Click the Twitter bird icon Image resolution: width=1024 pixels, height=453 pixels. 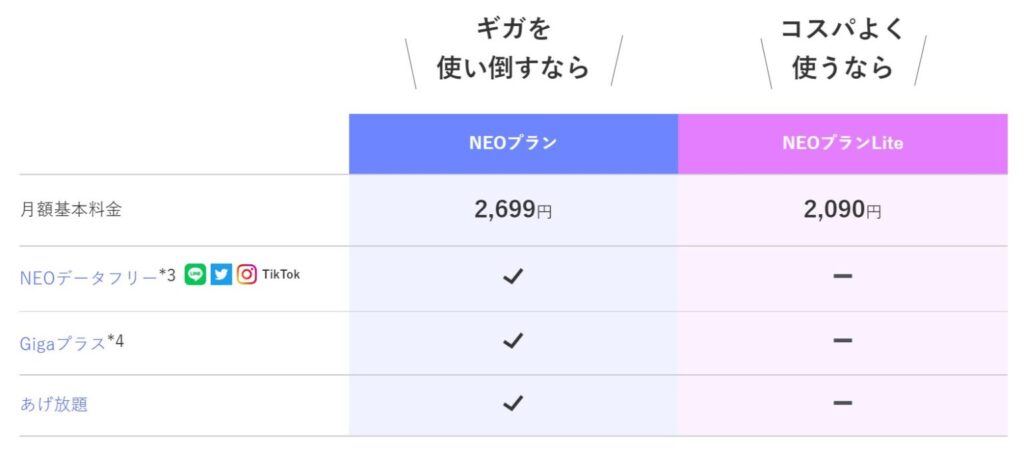[221, 275]
